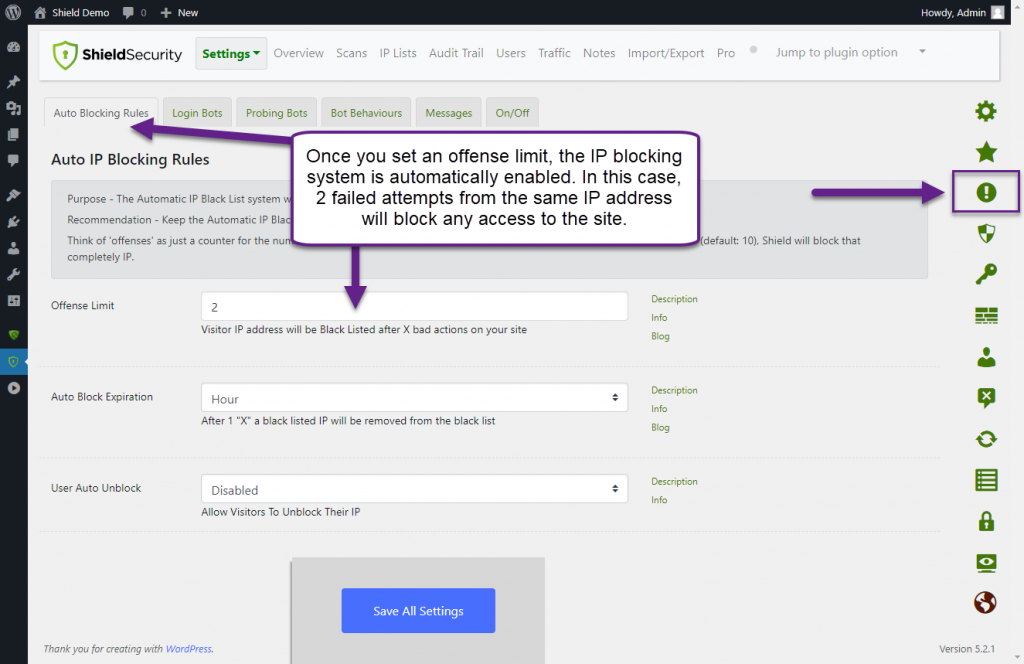The image size is (1024, 664).
Task: Switch to the On/Off tab
Action: 512,112
